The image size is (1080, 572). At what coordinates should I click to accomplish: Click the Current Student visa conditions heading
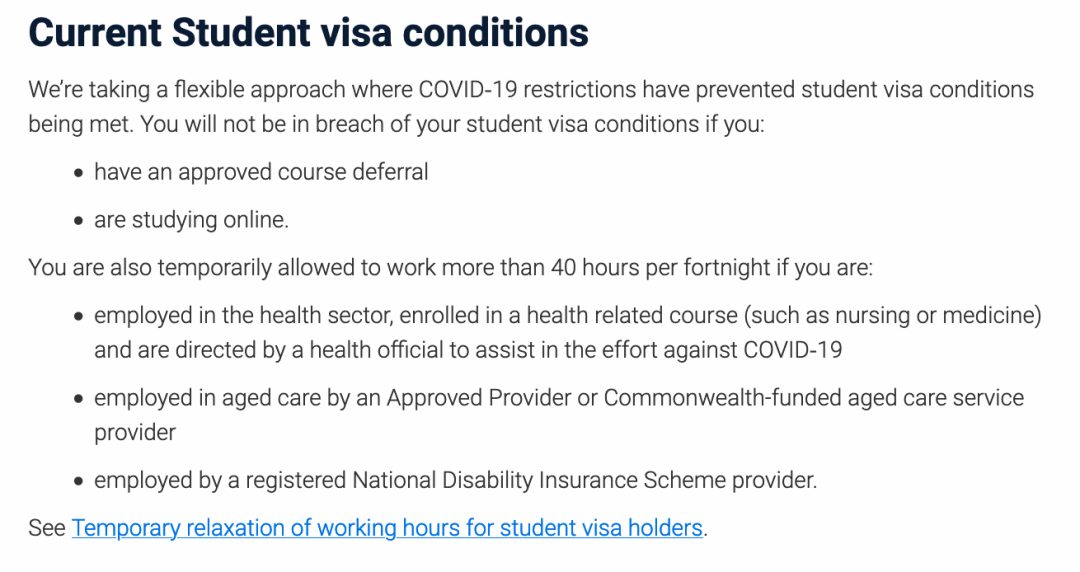point(309,32)
